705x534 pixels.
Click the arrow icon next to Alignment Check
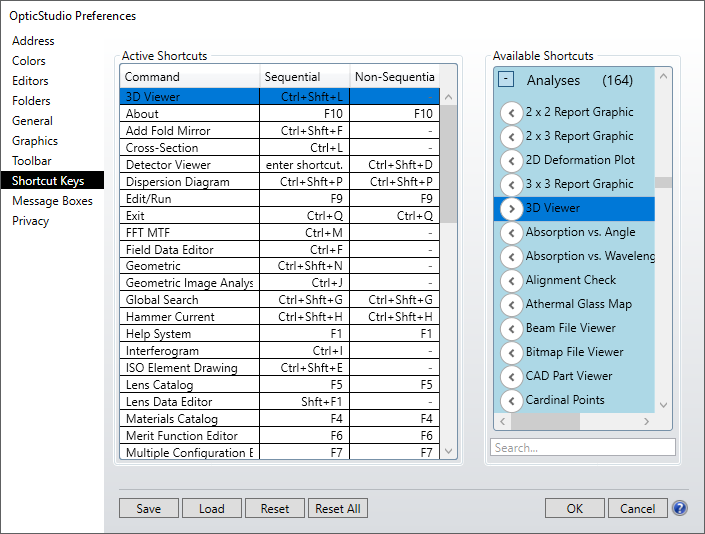511,280
